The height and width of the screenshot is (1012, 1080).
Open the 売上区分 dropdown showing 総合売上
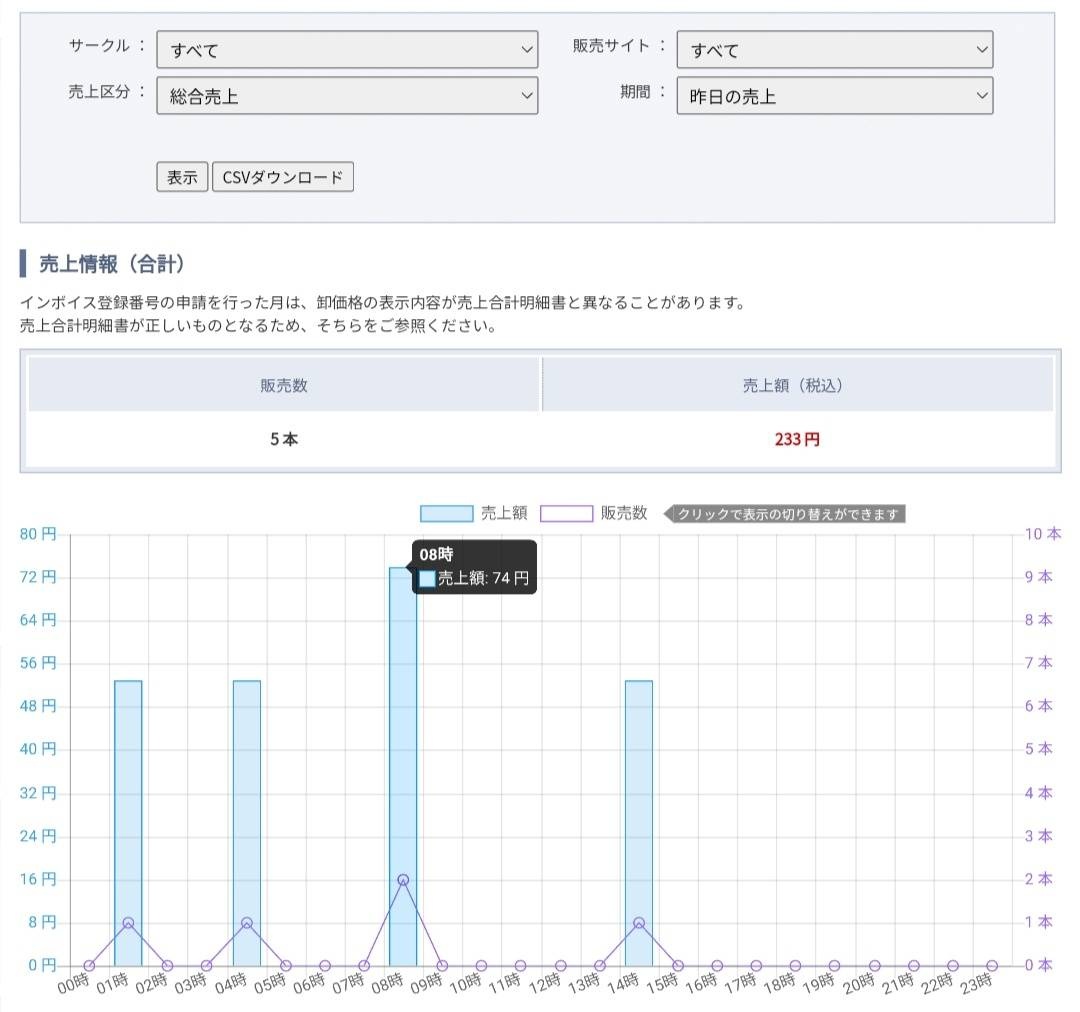point(346,96)
